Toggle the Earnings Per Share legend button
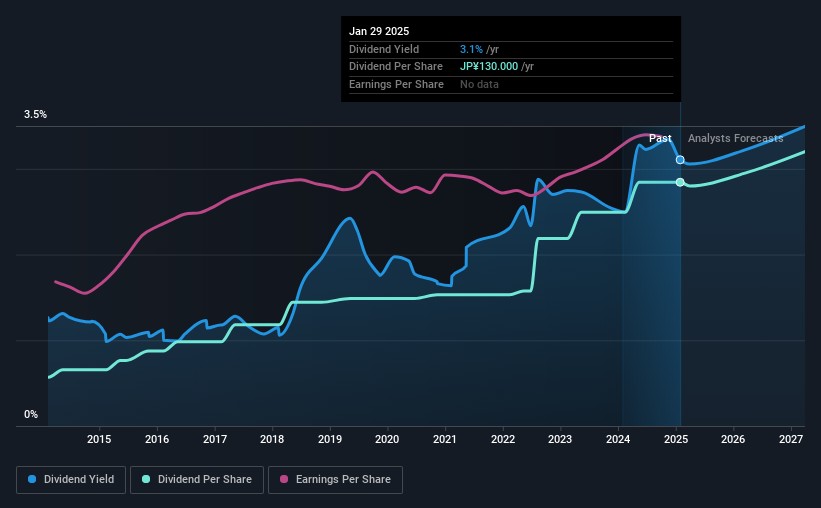 pyautogui.click(x=335, y=480)
